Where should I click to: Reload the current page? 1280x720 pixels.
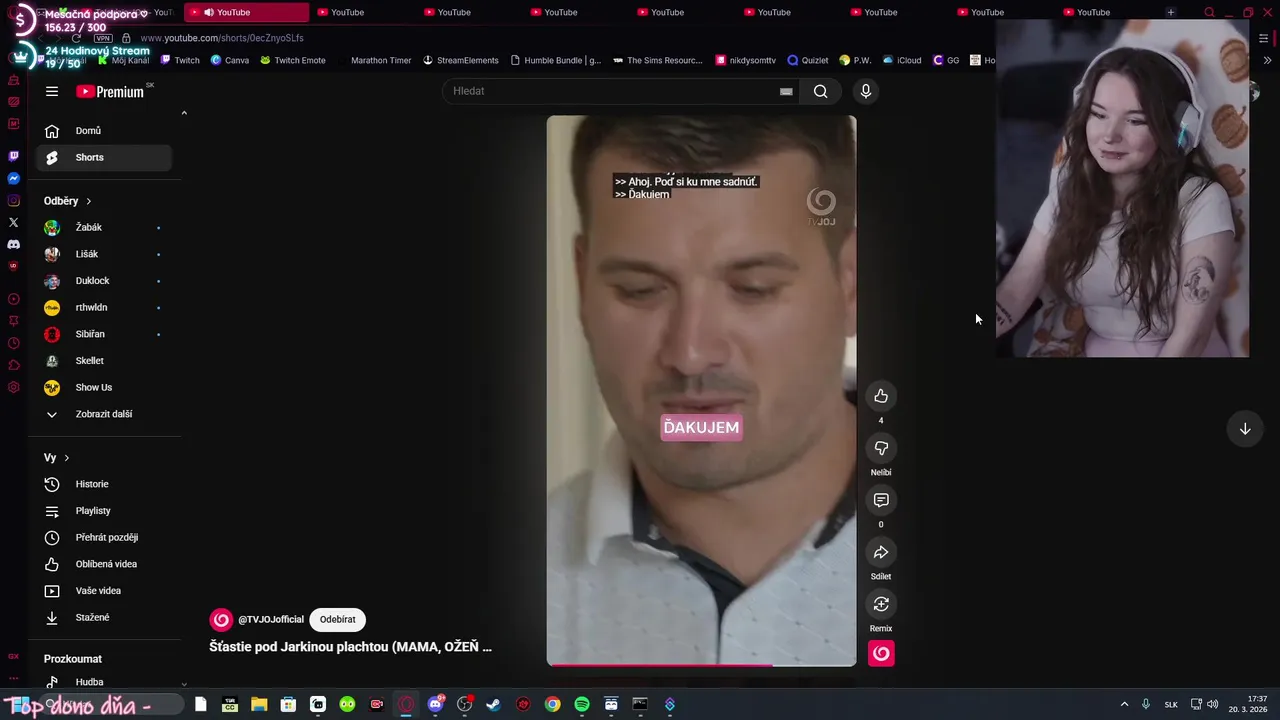coord(76,38)
